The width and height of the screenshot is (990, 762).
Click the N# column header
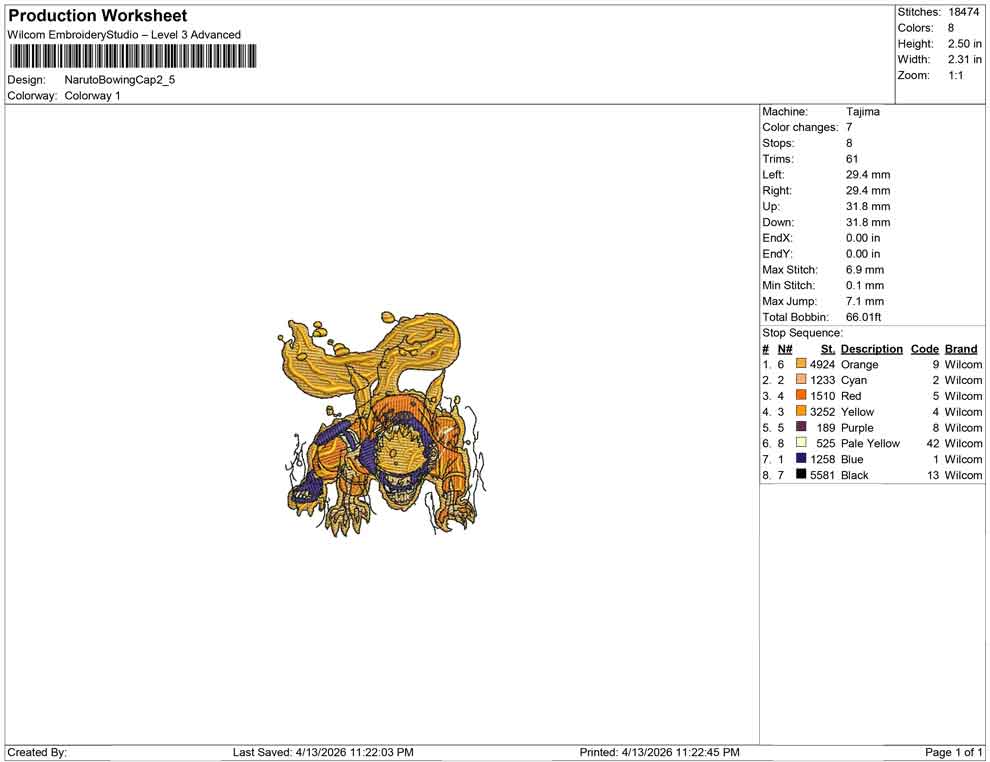785,349
